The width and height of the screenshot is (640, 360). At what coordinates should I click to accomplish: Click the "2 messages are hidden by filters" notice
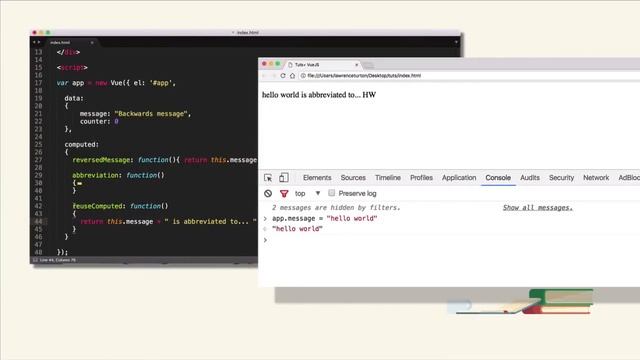click(336, 207)
